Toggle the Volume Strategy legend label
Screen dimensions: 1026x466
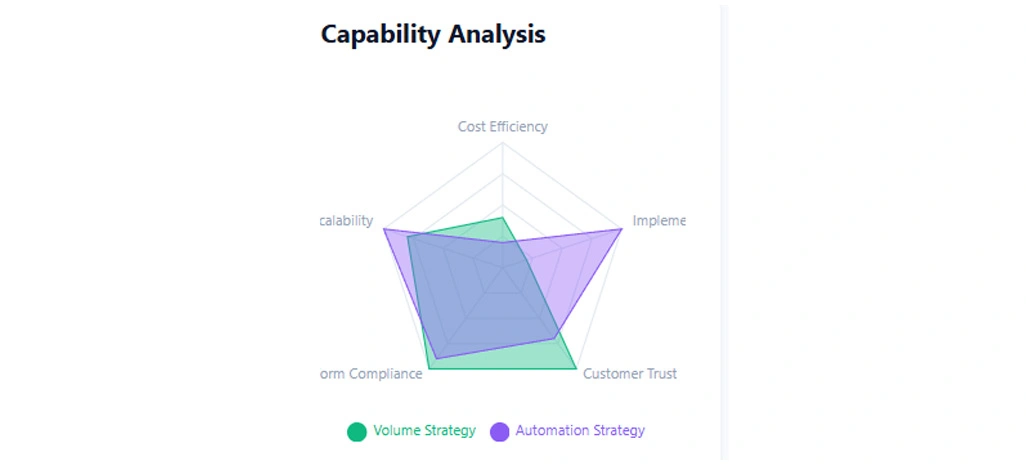click(x=424, y=431)
